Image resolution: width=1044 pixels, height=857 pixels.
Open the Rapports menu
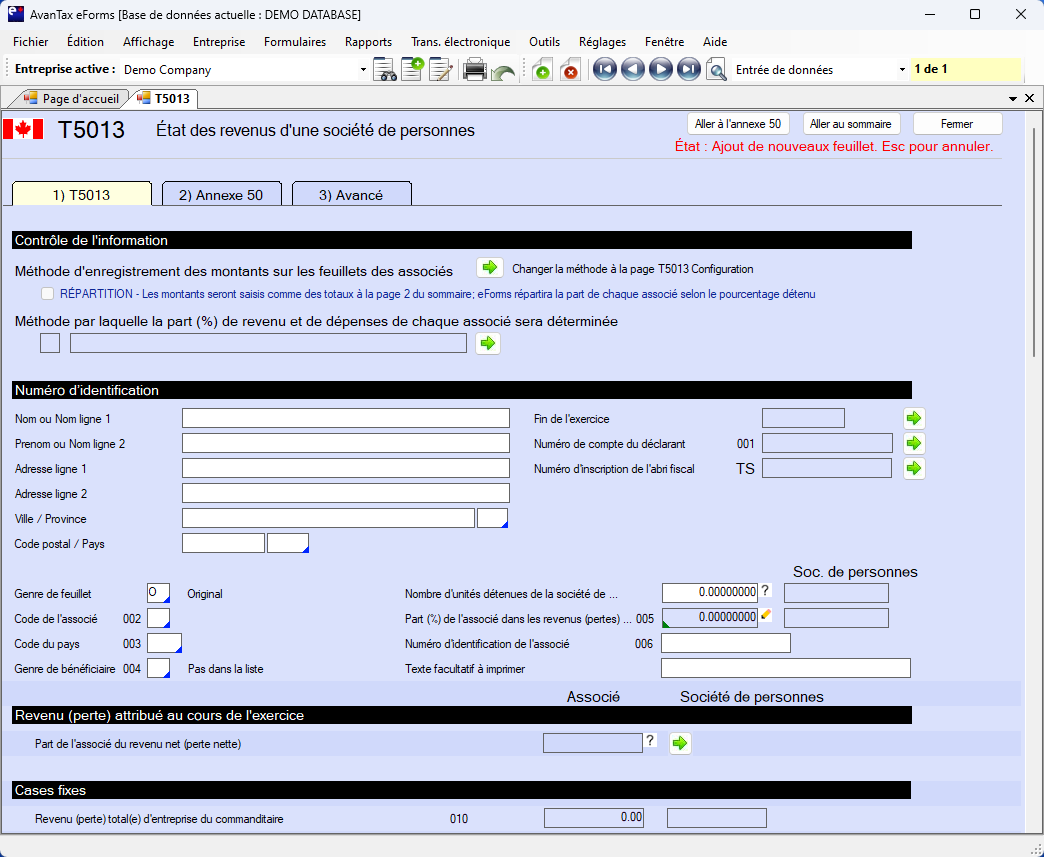point(368,42)
